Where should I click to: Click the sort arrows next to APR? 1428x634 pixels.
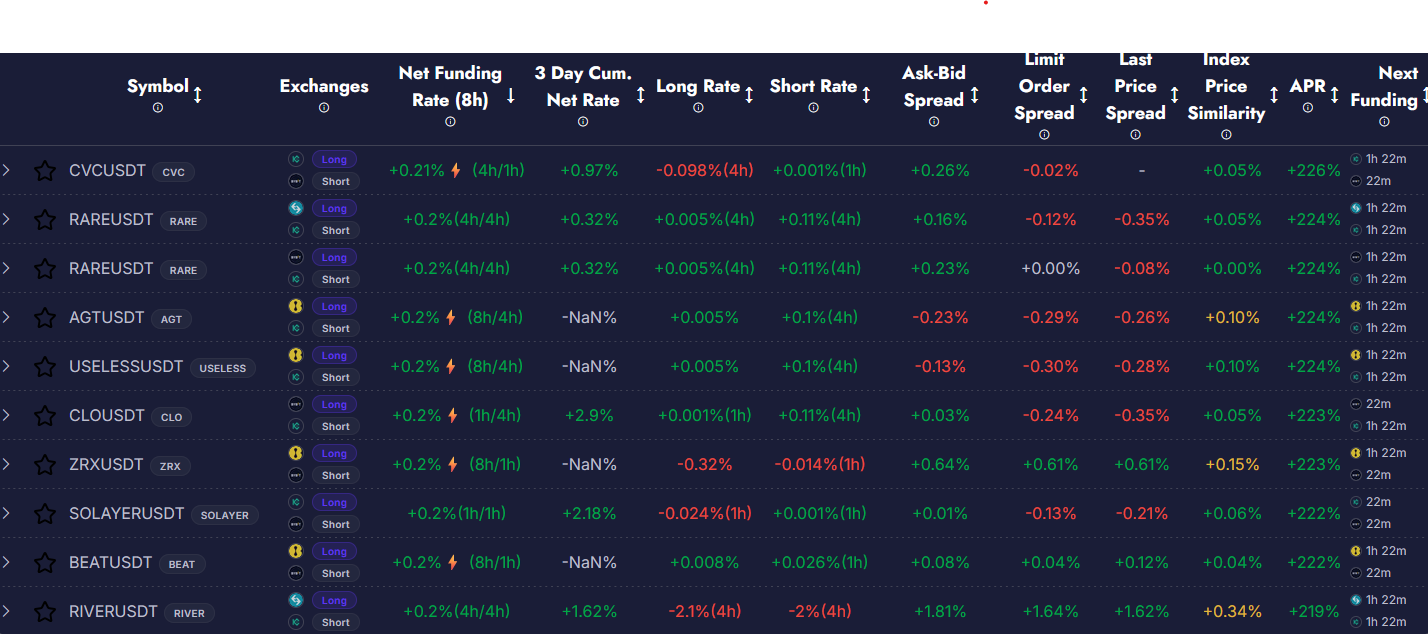point(1335,95)
